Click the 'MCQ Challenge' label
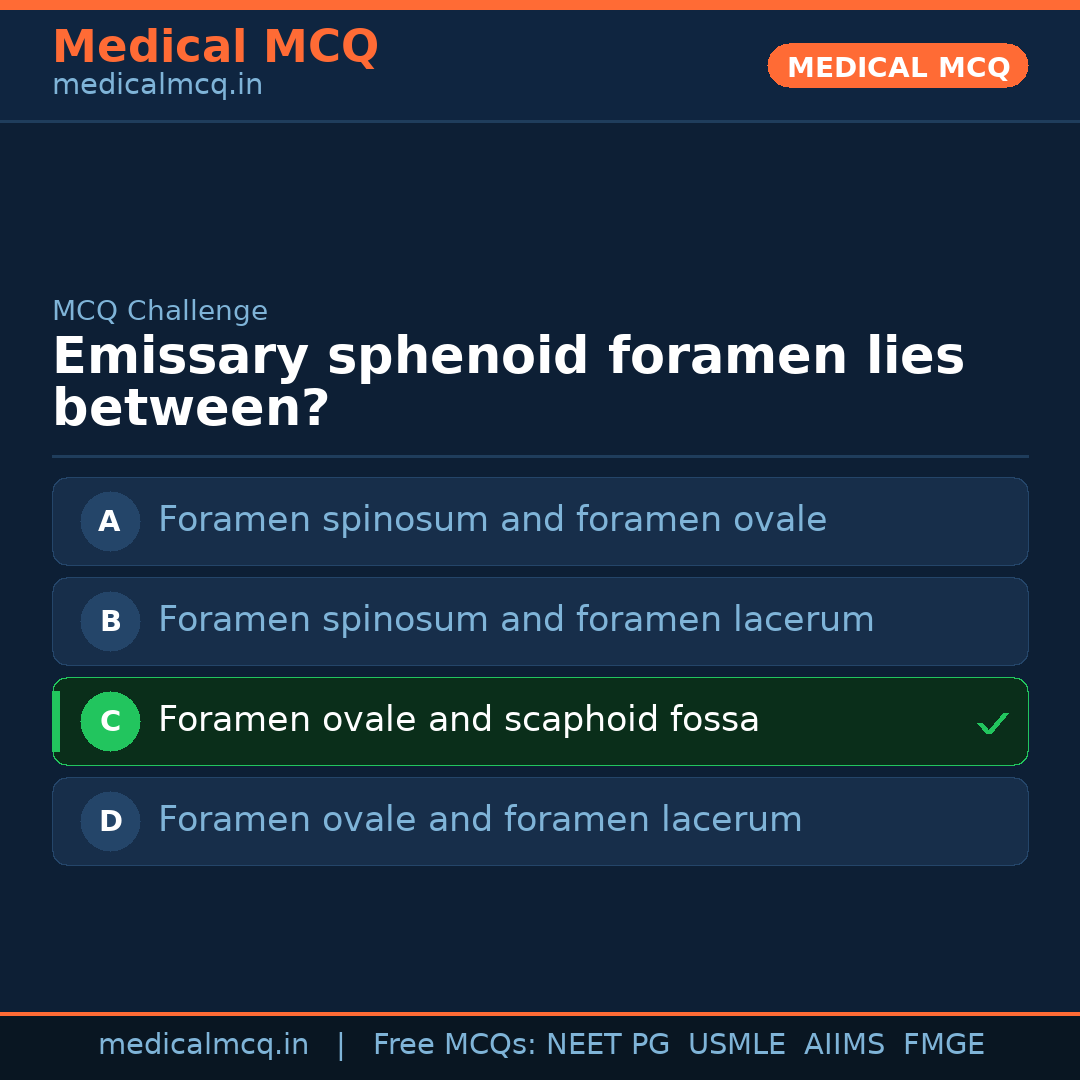Viewport: 1080px width, 1080px height. coord(160,311)
